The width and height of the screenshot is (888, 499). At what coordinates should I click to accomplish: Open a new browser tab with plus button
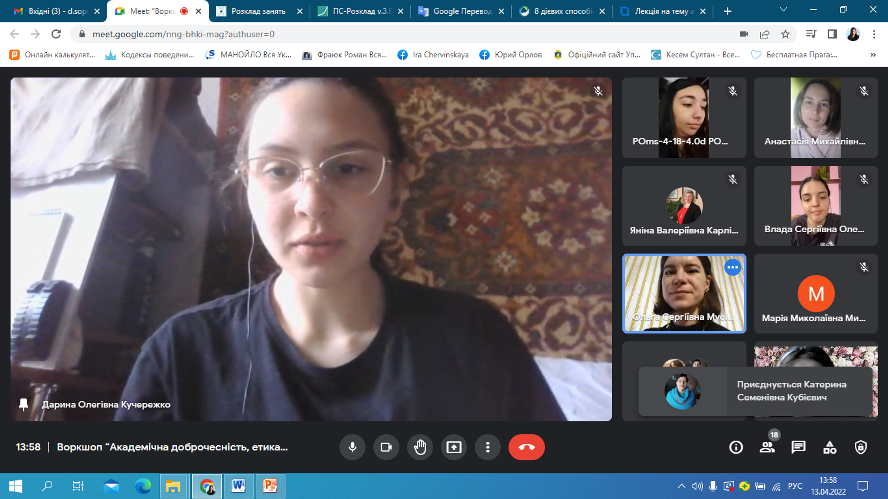click(x=728, y=11)
